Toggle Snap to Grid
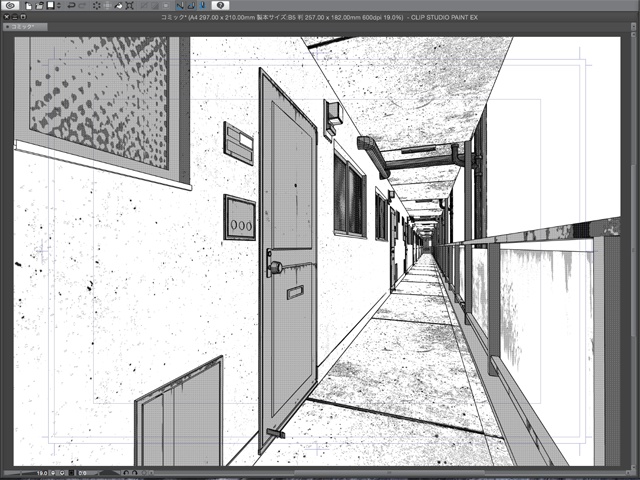This screenshot has height=480, width=640. click(202, 5)
